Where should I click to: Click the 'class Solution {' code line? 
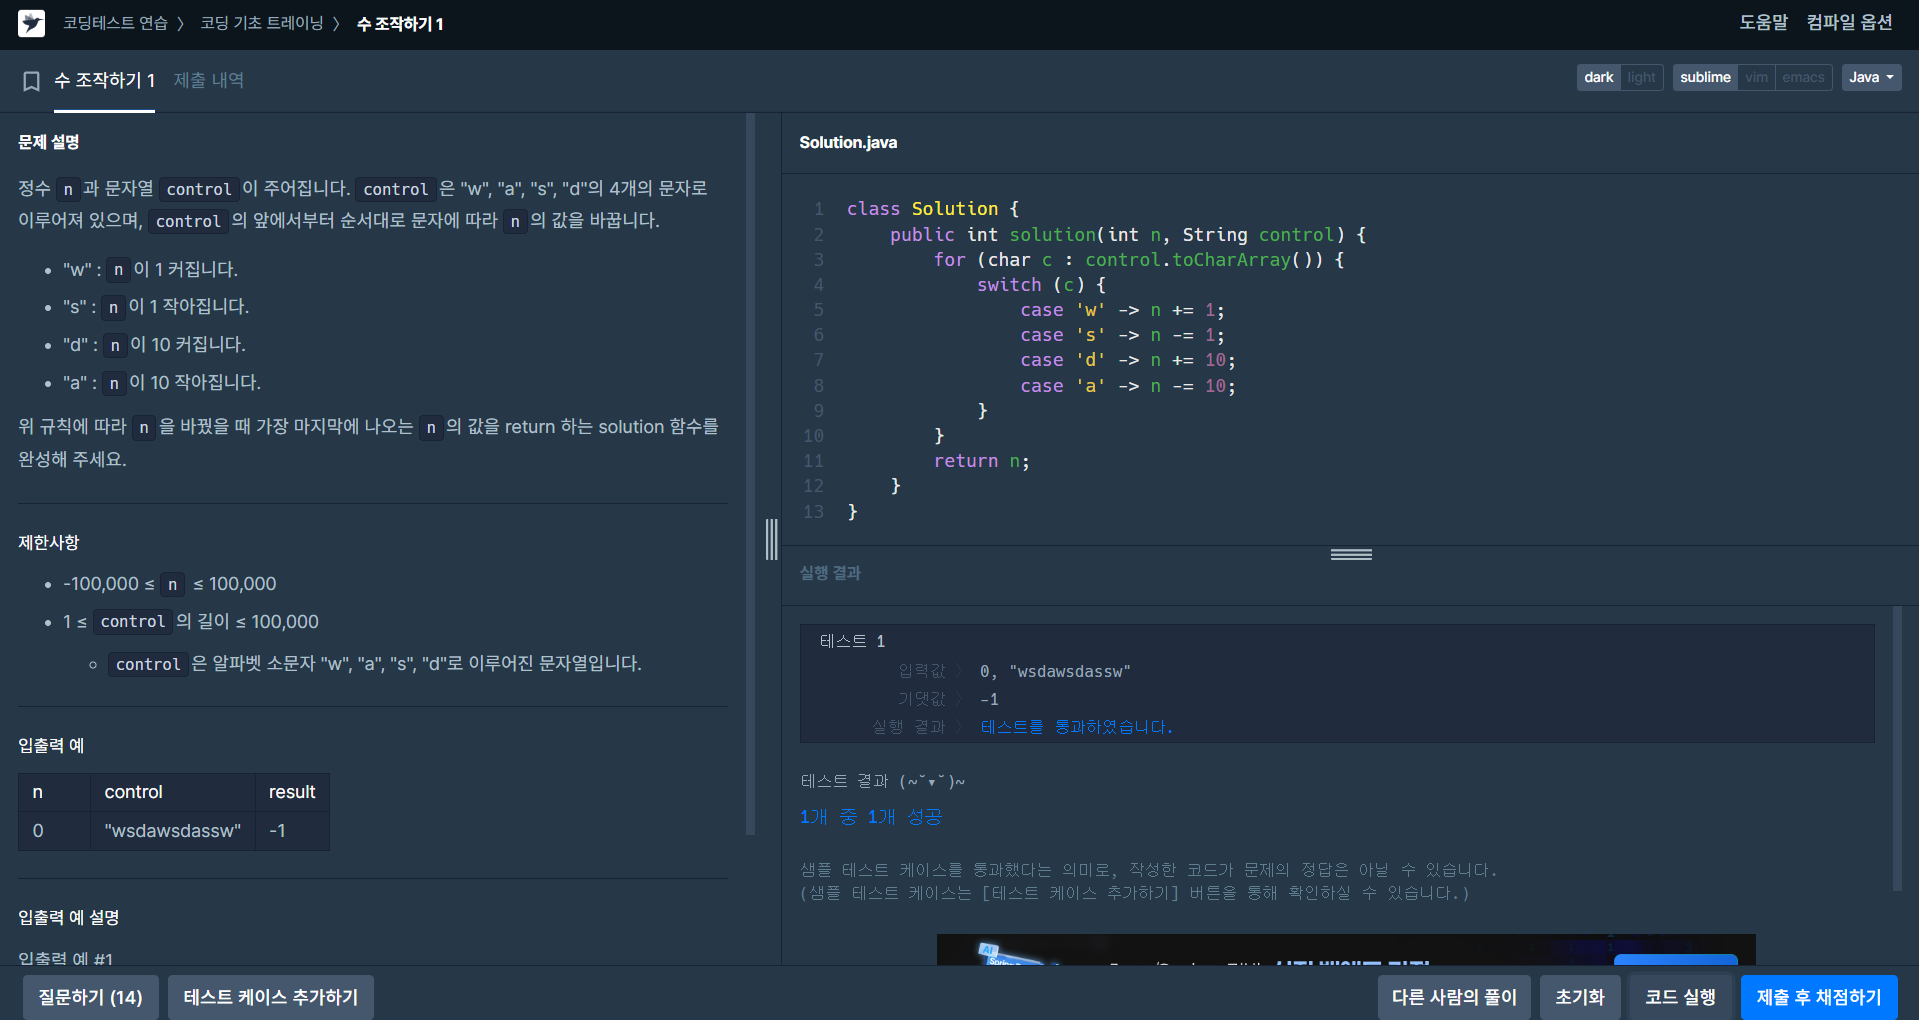[933, 209]
